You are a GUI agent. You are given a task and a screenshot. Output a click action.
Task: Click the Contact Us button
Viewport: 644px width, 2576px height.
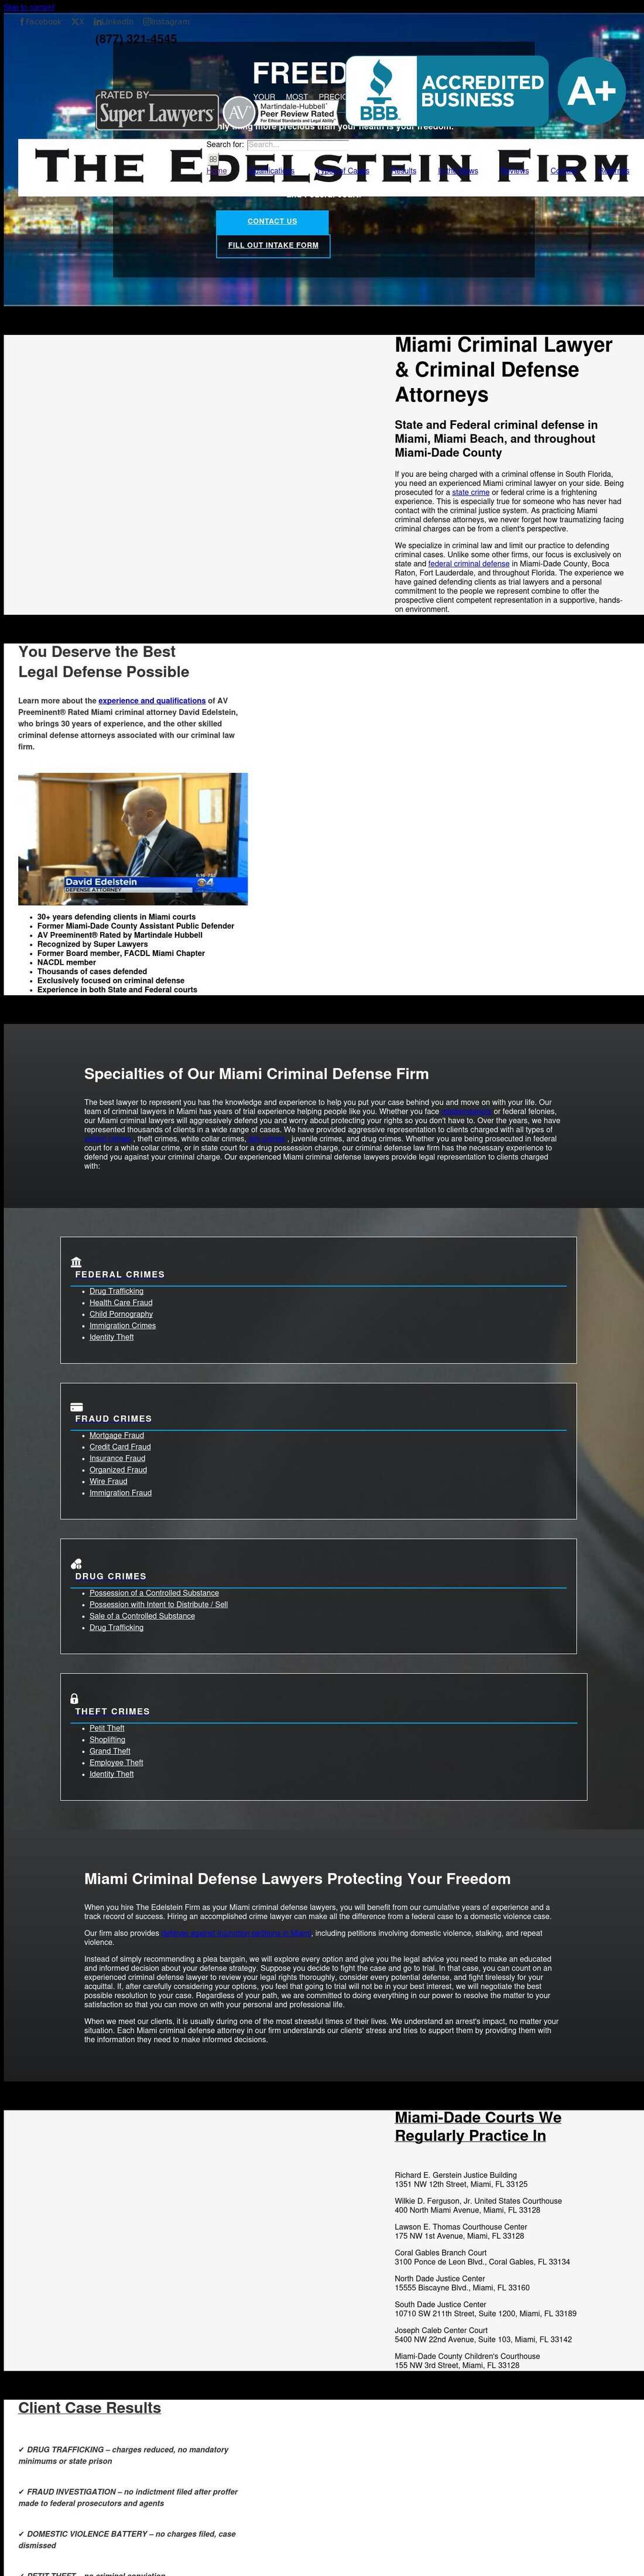point(272,221)
